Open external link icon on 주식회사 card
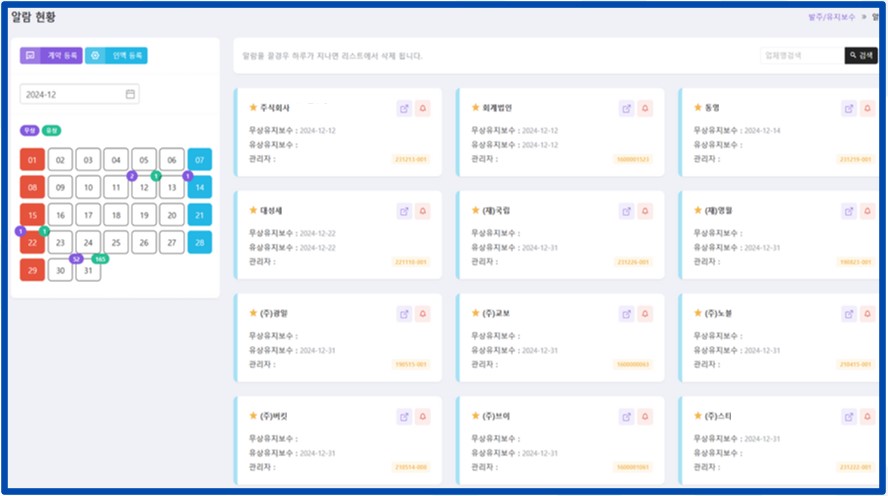 click(x=404, y=108)
